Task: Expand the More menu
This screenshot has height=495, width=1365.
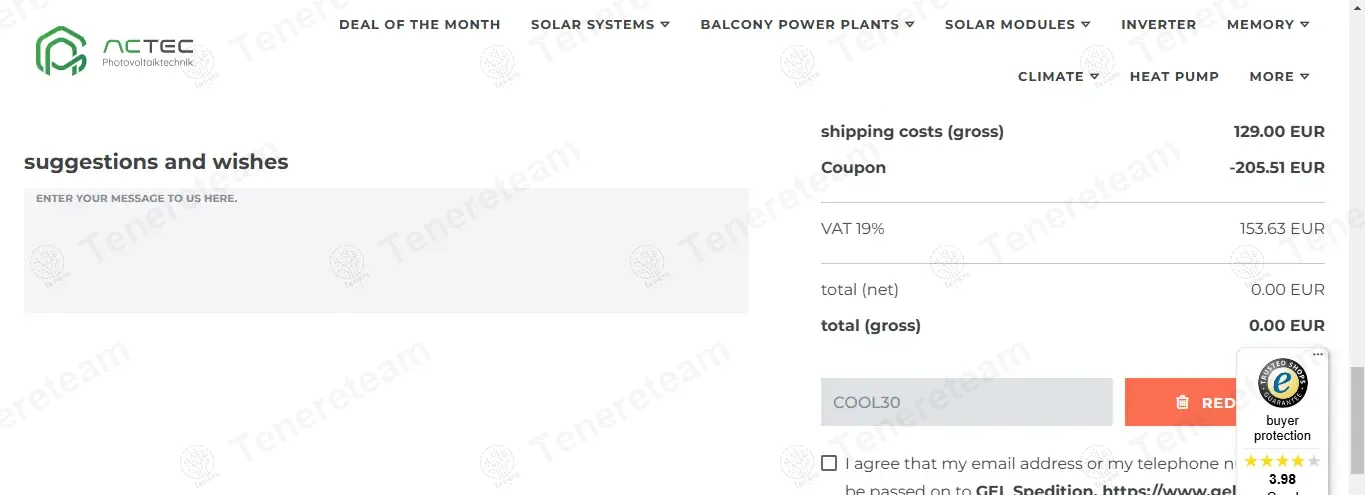Action: coord(1279,76)
